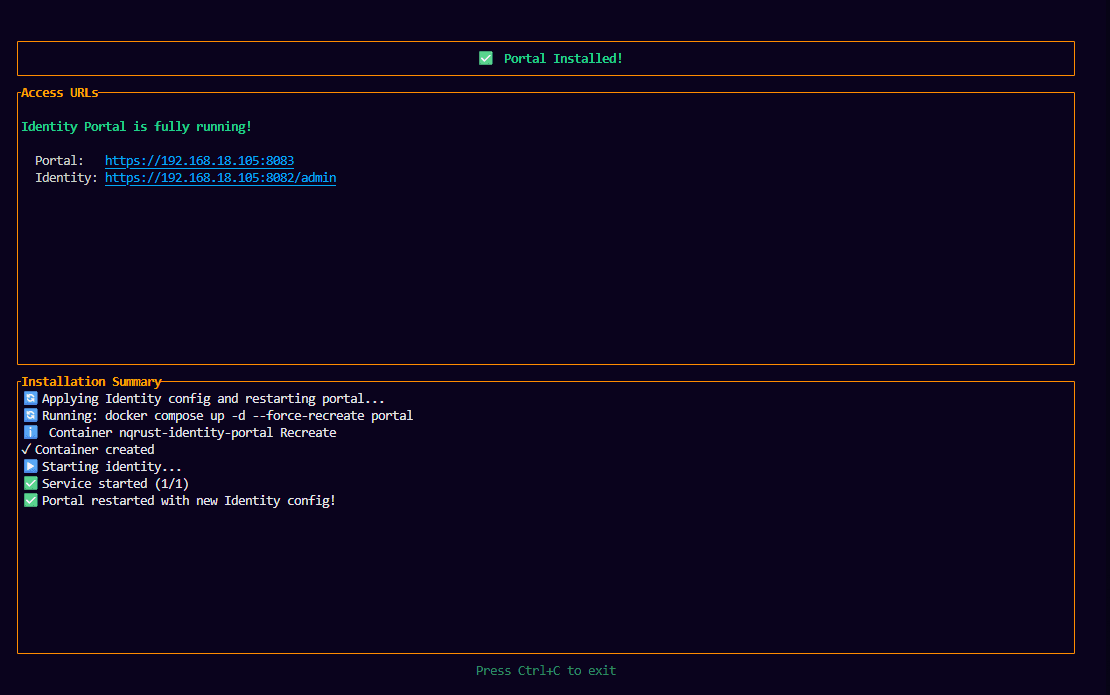Click green check beside Service started
This screenshot has height=695, width=1110.
point(30,483)
